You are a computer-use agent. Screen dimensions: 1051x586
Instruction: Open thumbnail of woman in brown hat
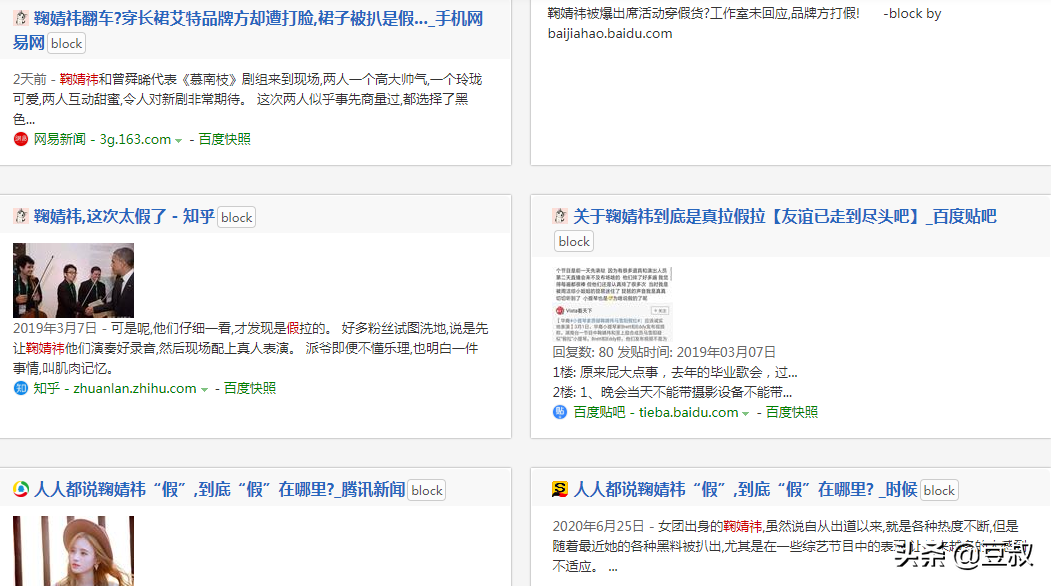point(73,551)
